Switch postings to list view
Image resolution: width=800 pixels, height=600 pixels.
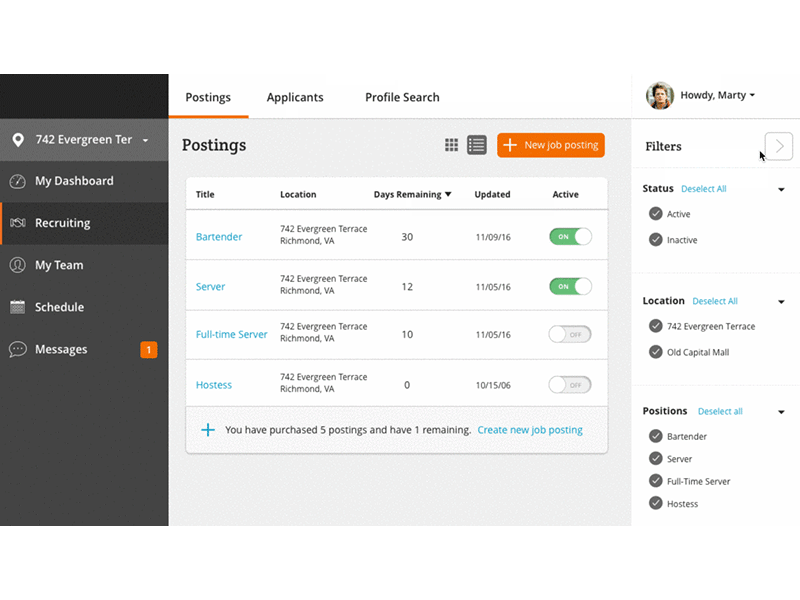(477, 144)
